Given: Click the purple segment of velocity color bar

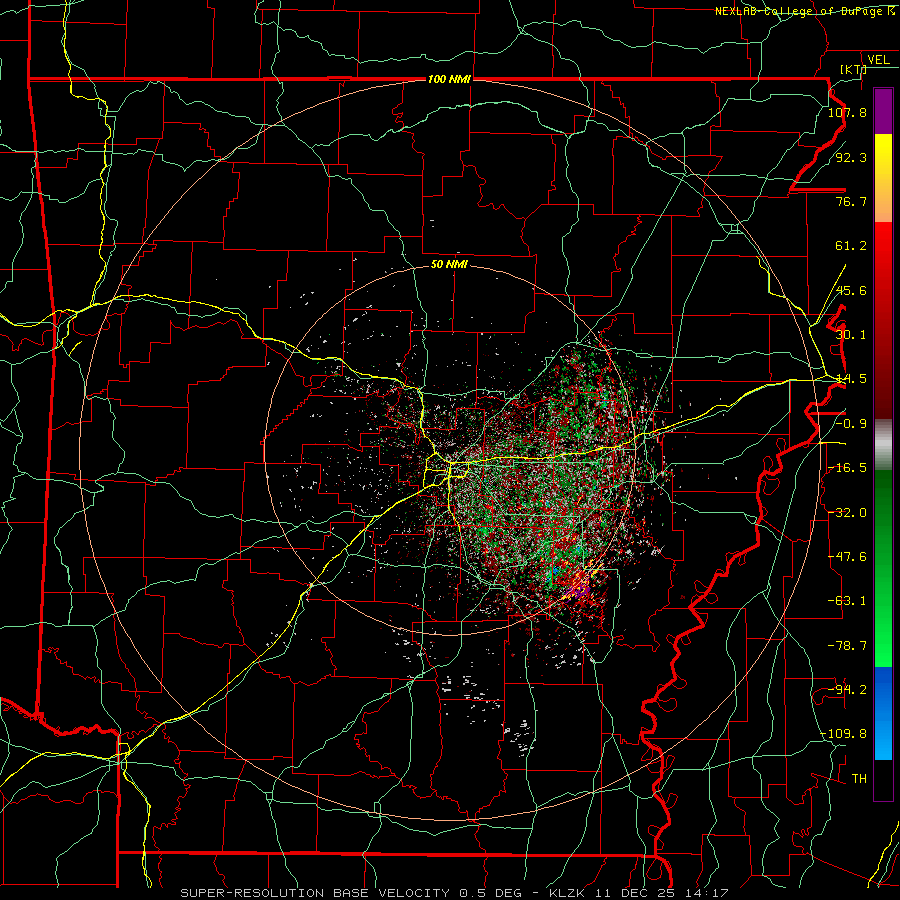Looking at the screenshot, I should [x=883, y=111].
